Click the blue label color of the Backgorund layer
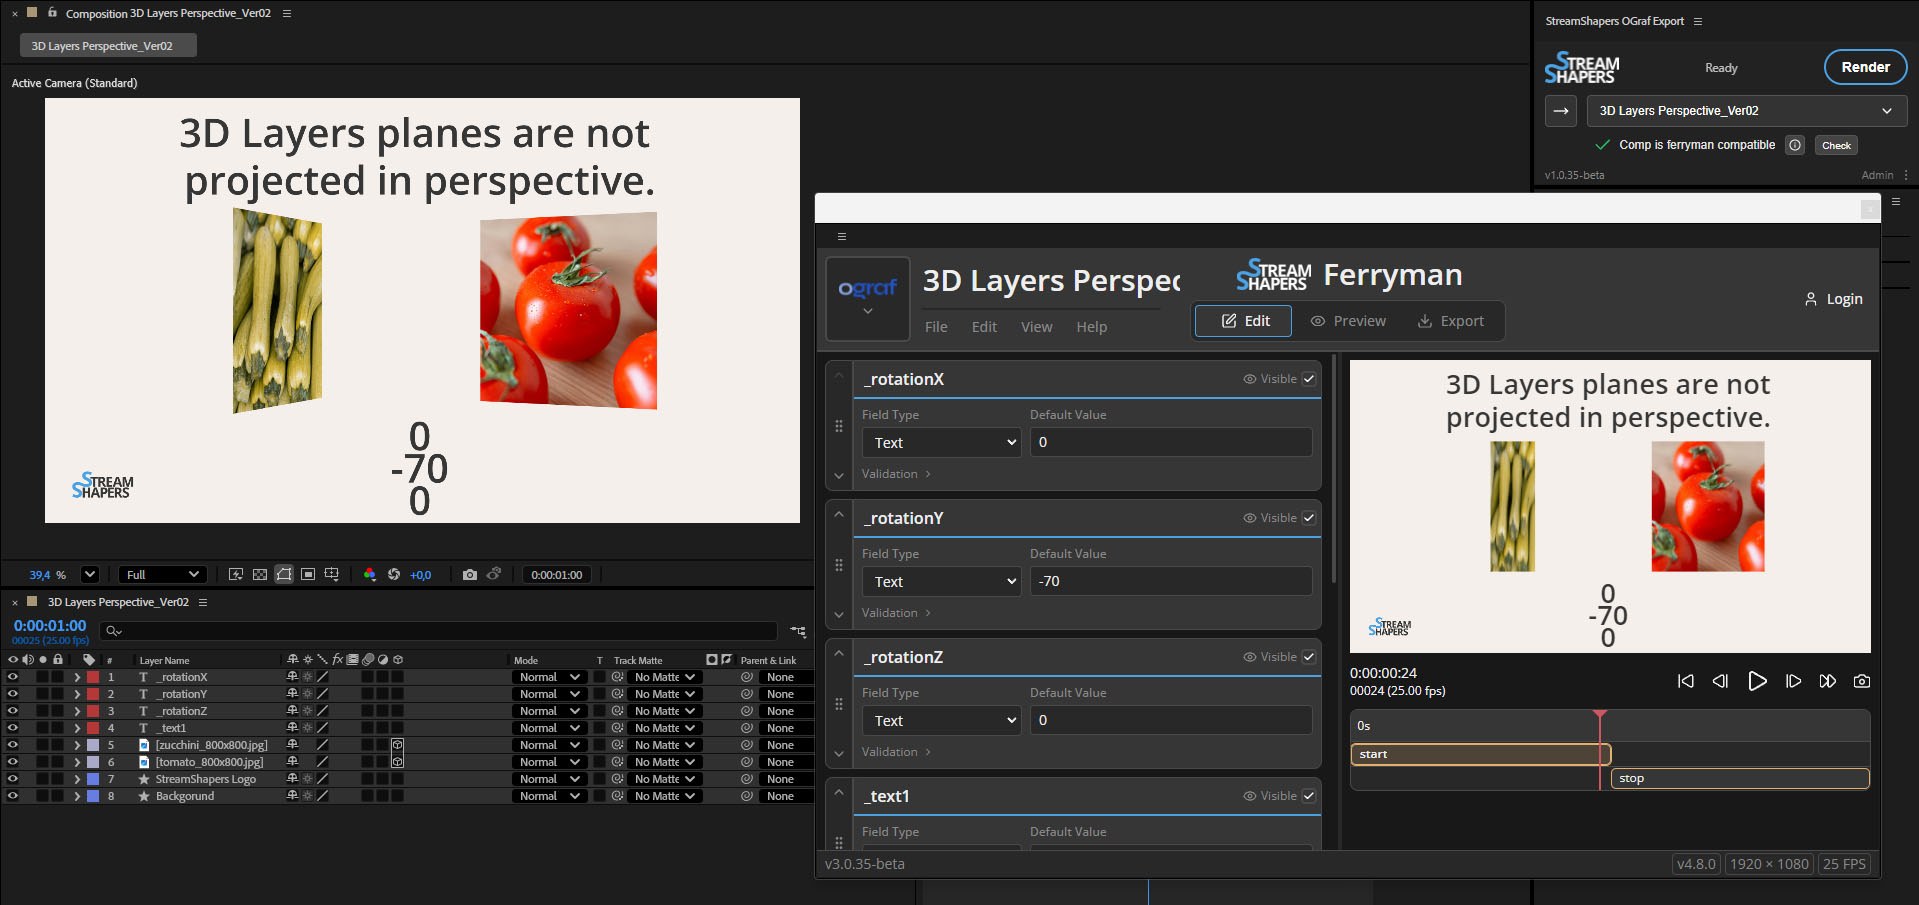1919x905 pixels. (93, 796)
